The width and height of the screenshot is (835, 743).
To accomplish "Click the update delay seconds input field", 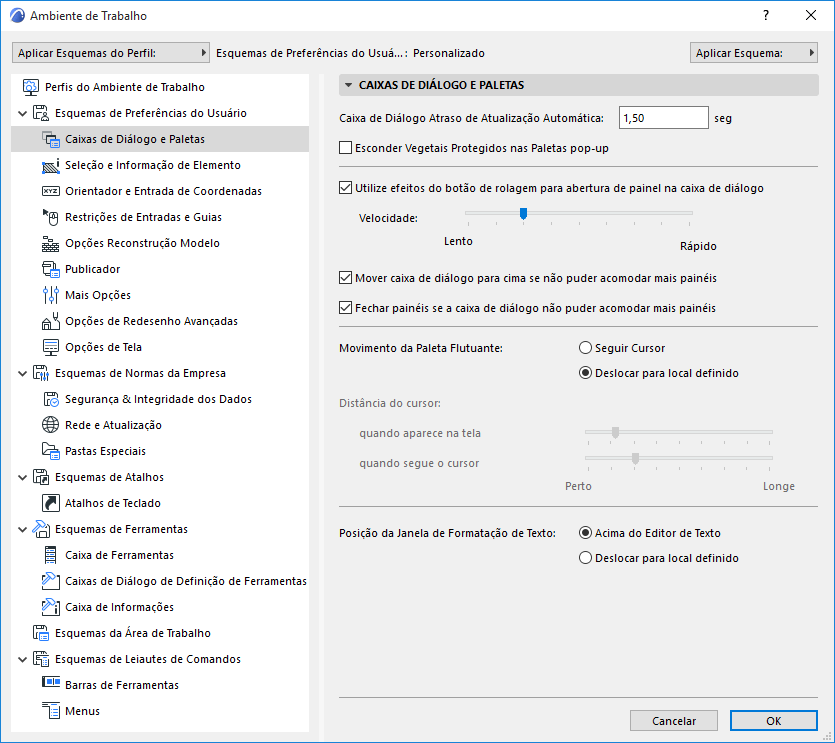I will point(663,118).
